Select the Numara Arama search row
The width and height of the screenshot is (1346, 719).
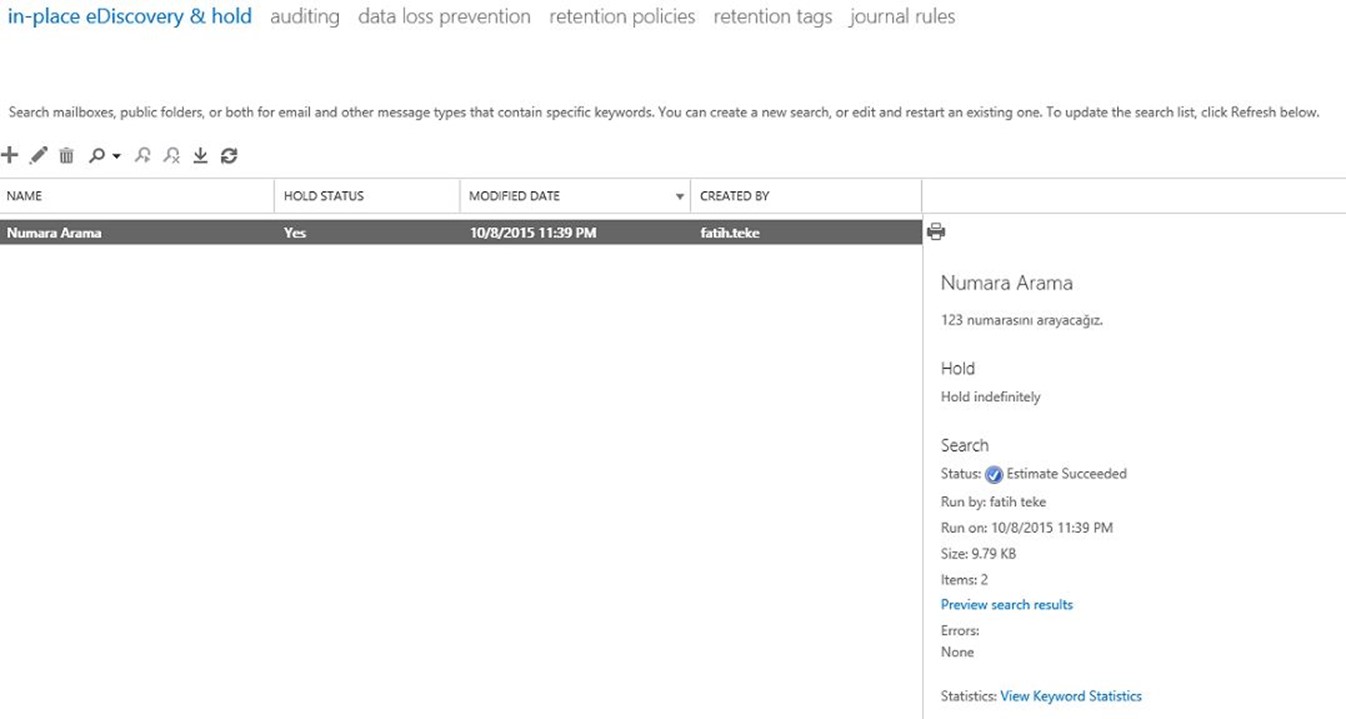(x=460, y=232)
